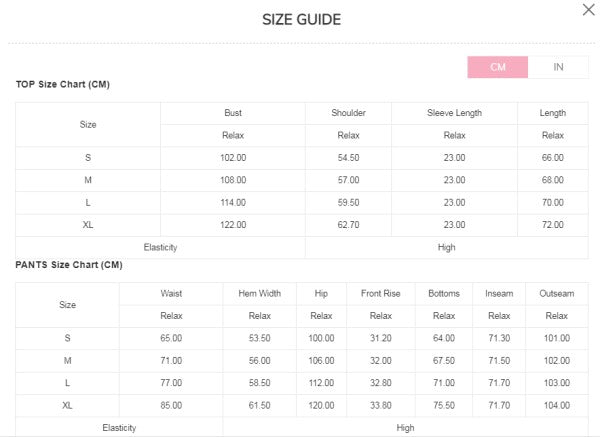Screen dimensions: 600x437
Task: Select the Front Rise column header
Action: pyautogui.click(x=380, y=294)
